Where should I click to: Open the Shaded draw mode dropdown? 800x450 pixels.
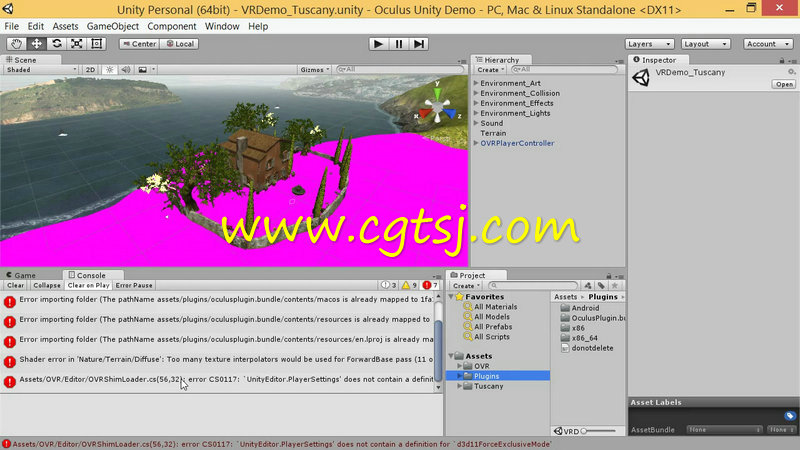[x=41, y=69]
